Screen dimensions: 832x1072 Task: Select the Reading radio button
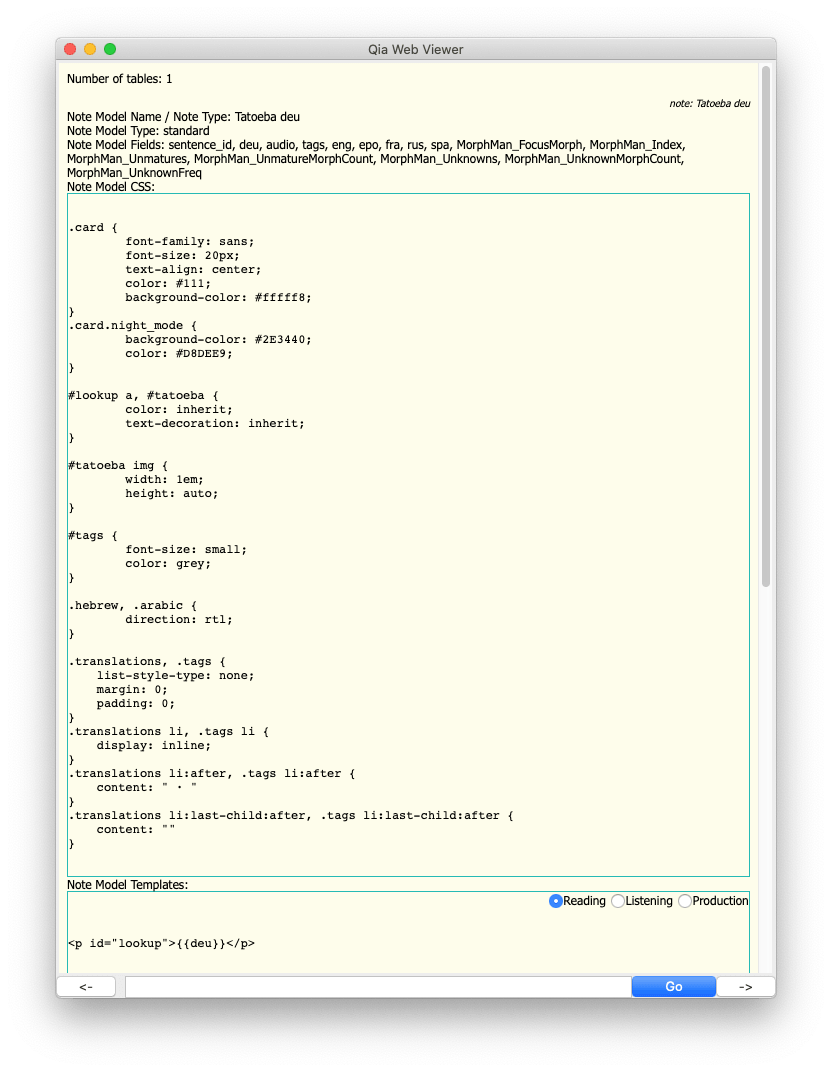click(556, 901)
